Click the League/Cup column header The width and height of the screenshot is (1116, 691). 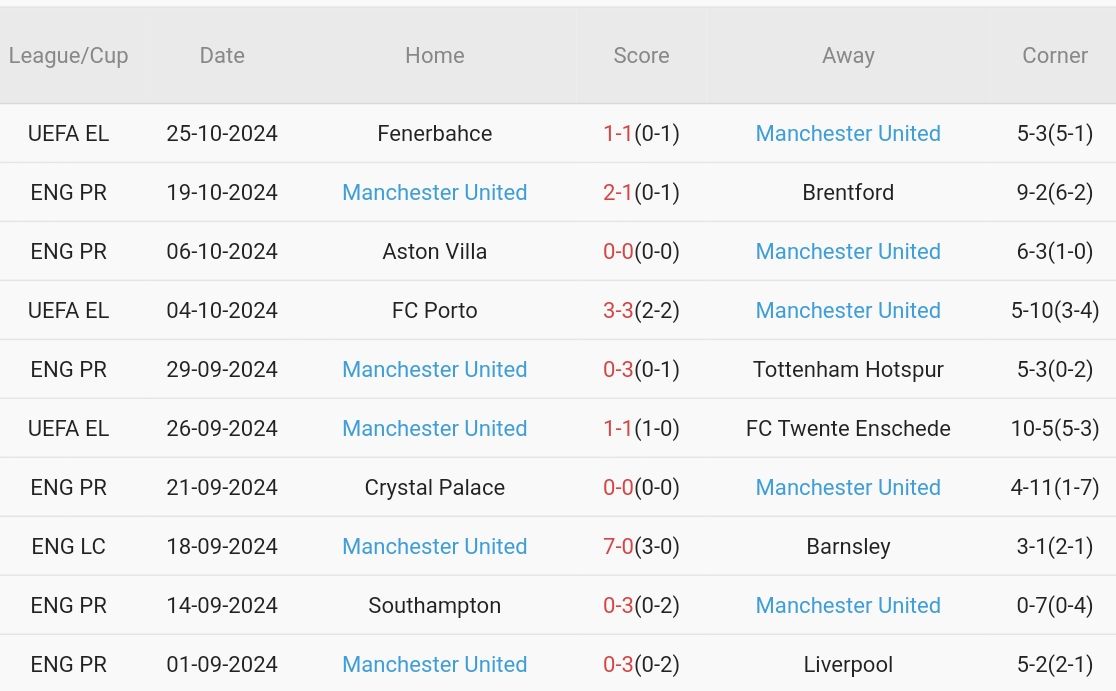coord(69,55)
